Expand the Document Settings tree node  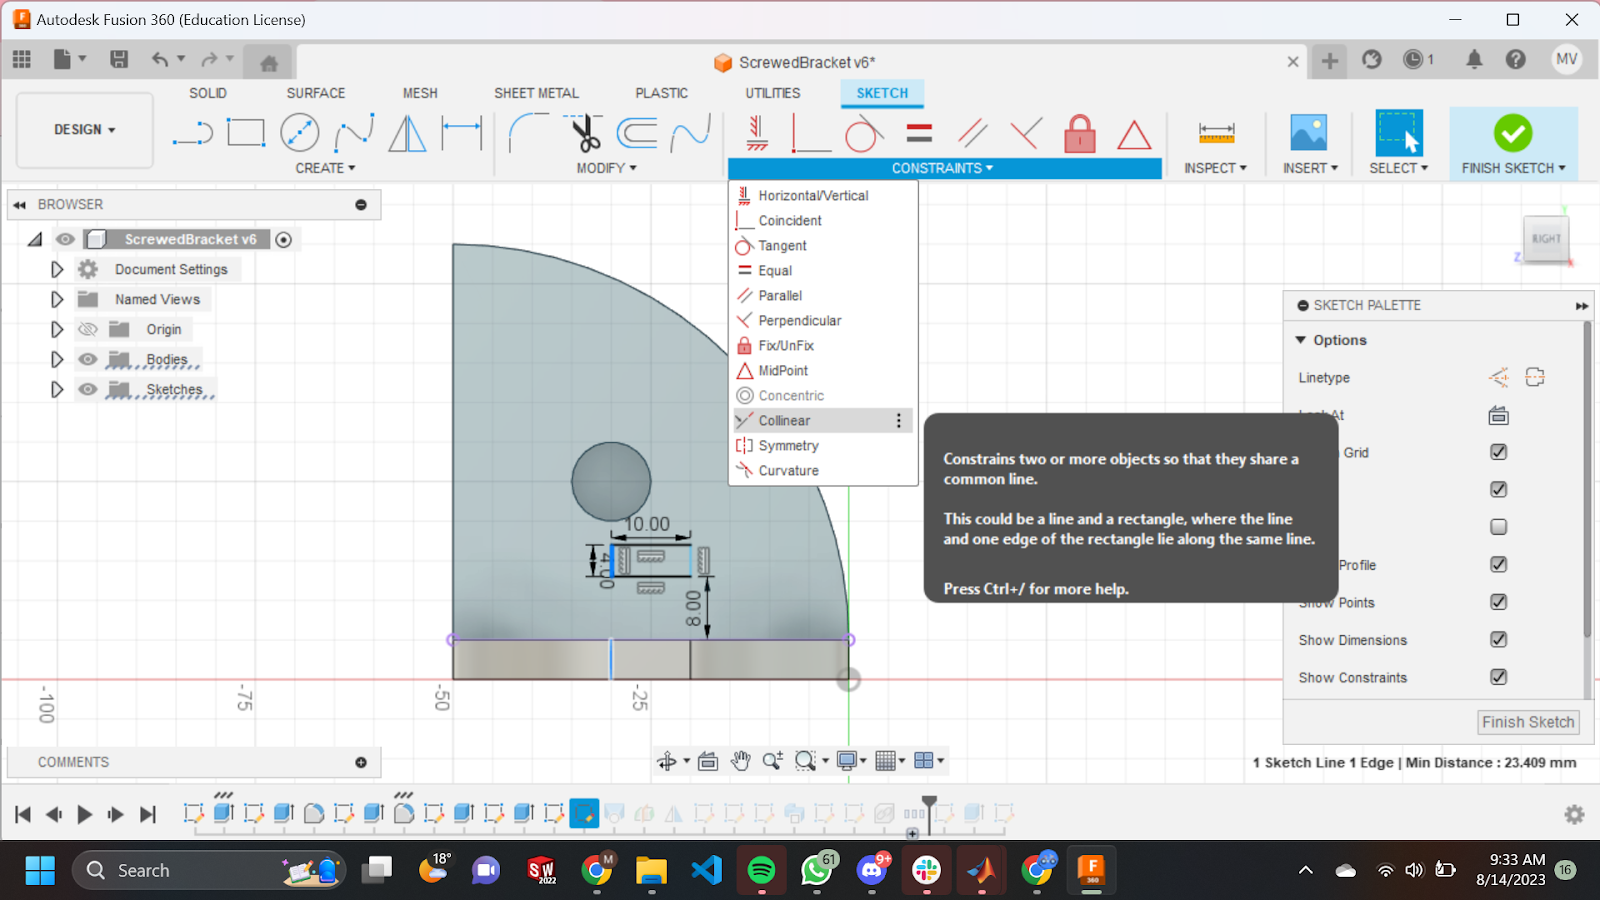tap(57, 269)
